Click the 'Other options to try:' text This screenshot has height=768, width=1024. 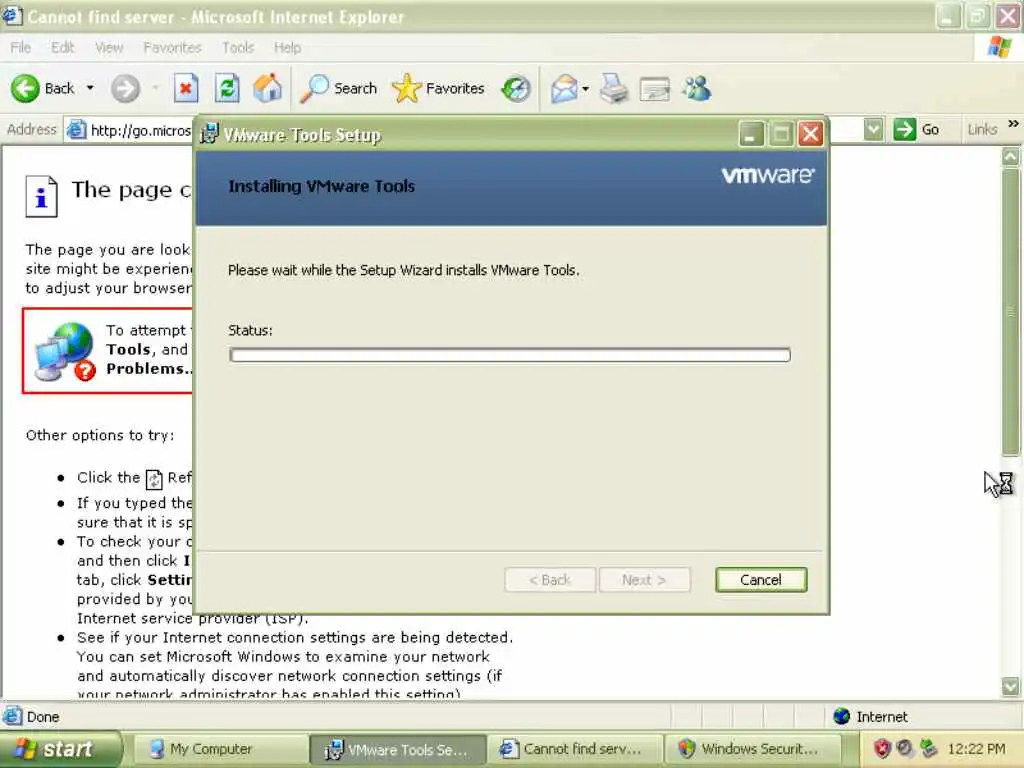pyautogui.click(x=100, y=436)
